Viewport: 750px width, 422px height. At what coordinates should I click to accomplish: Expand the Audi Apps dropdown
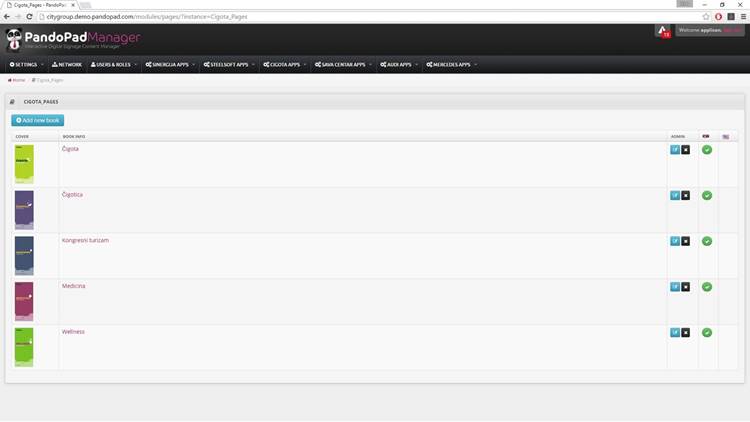399,65
